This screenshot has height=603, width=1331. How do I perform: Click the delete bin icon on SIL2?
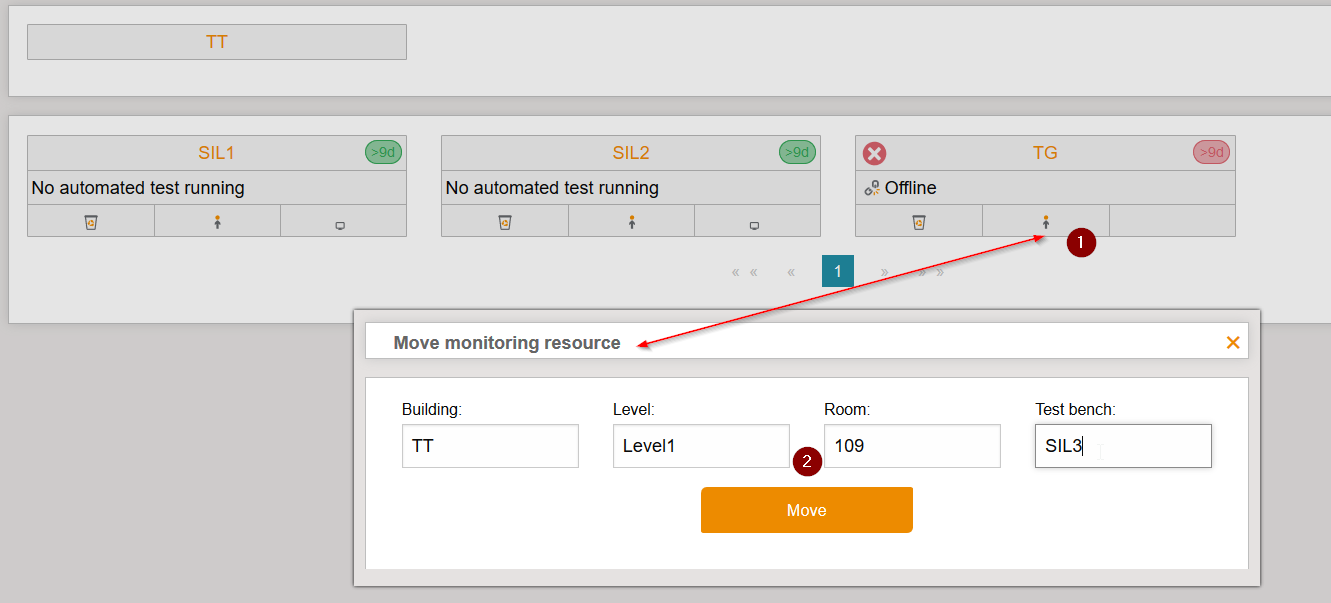pyautogui.click(x=505, y=222)
